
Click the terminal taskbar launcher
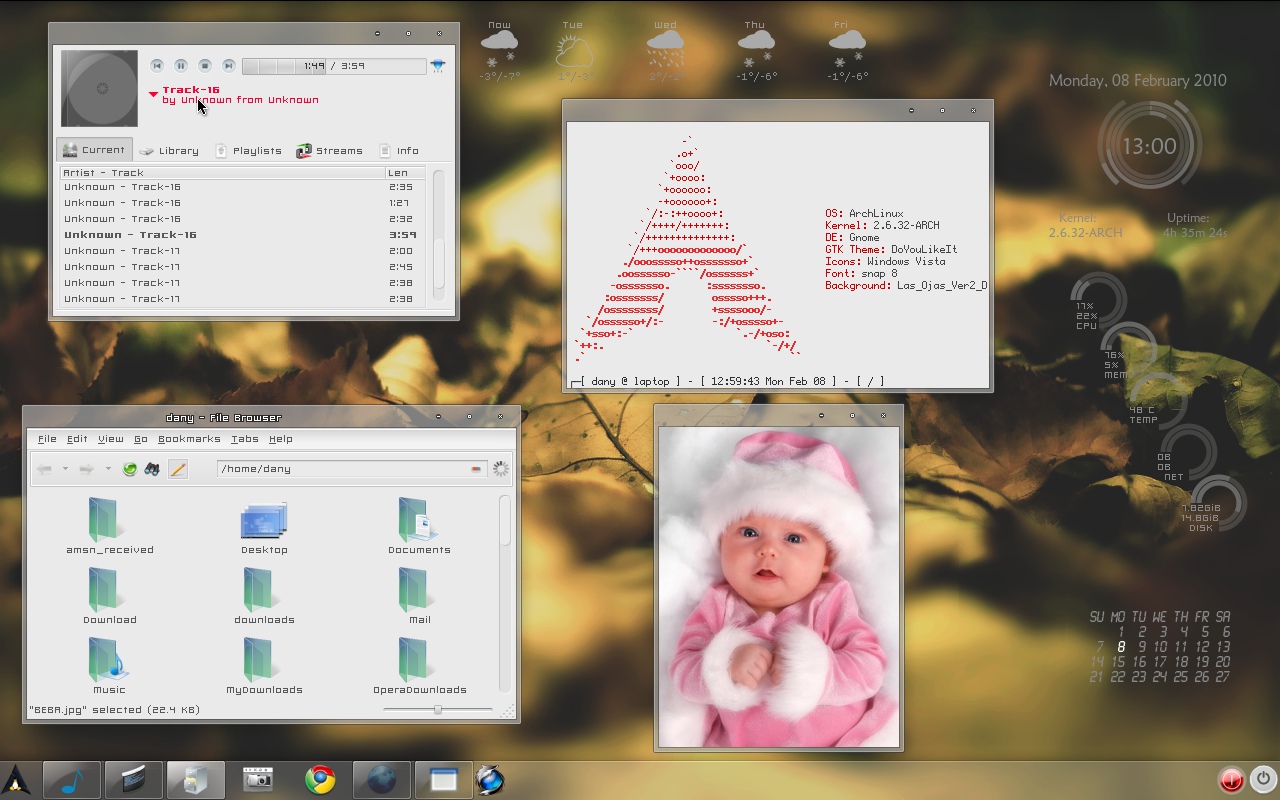134,780
